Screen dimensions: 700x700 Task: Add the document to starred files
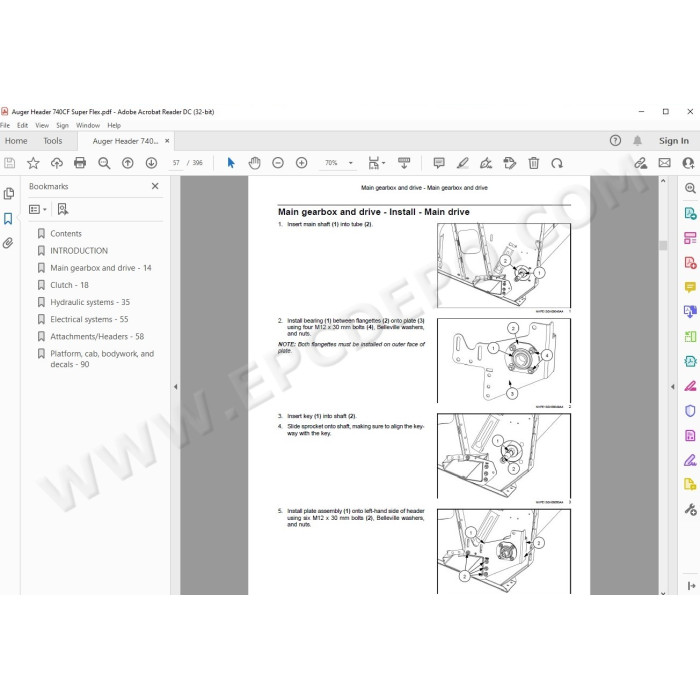point(33,163)
